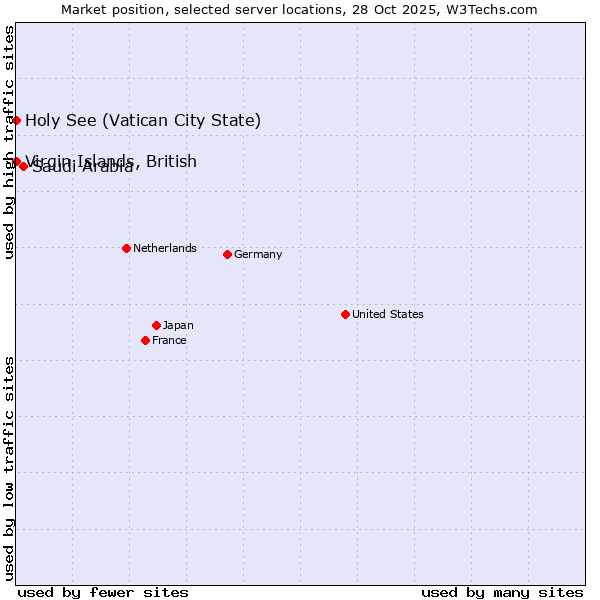Click the United States red marker
Image resolution: width=600 pixels, height=600 pixels.
tap(345, 314)
